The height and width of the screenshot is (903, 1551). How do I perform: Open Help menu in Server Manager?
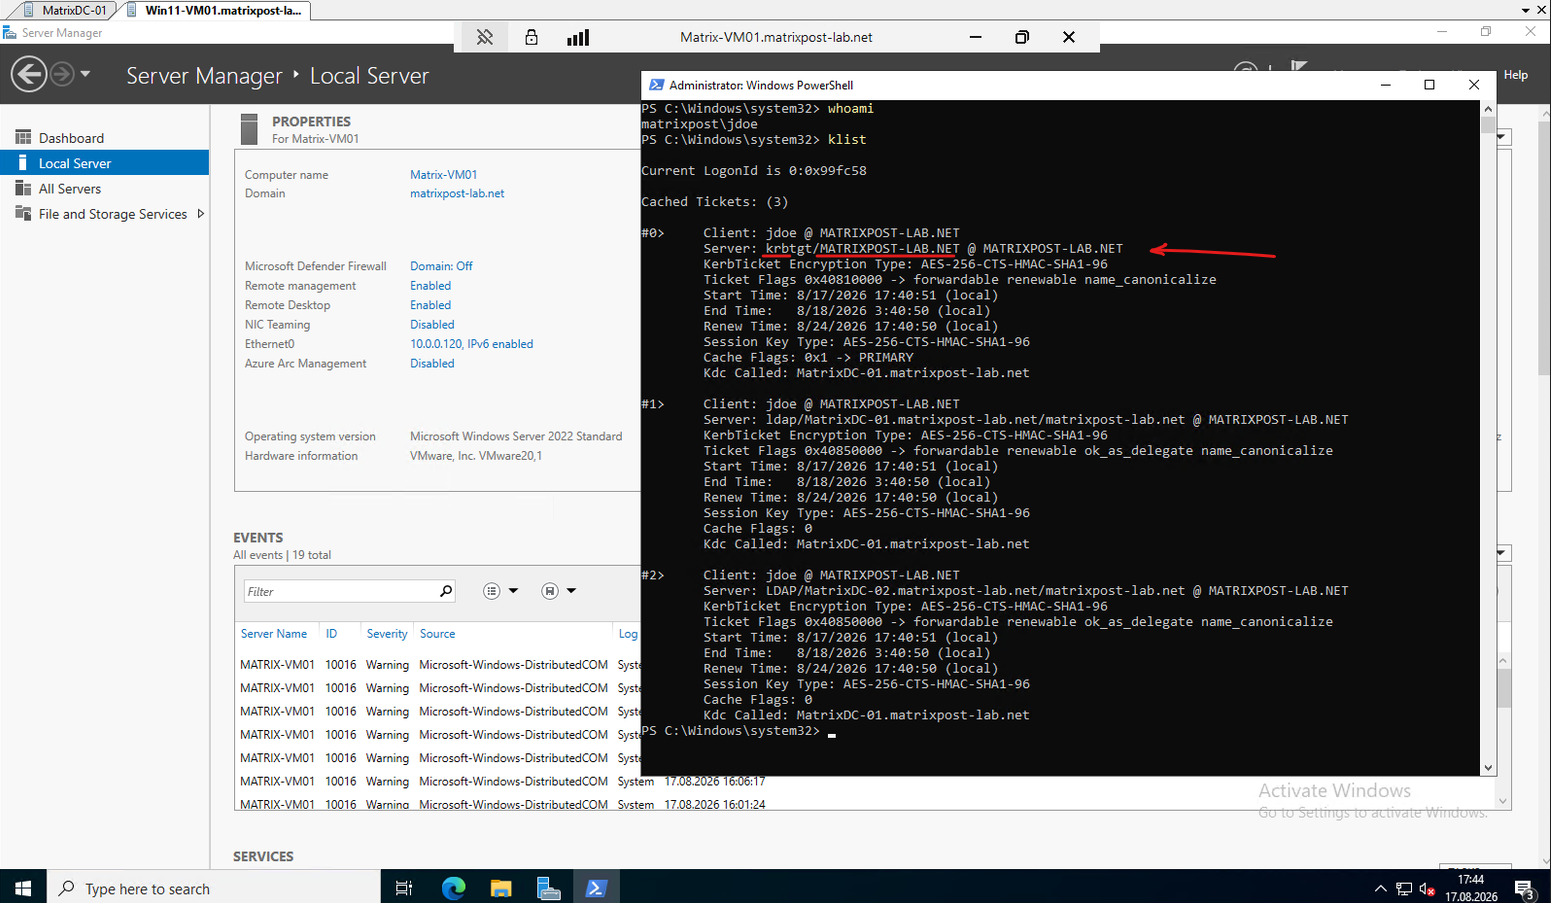[1516, 75]
